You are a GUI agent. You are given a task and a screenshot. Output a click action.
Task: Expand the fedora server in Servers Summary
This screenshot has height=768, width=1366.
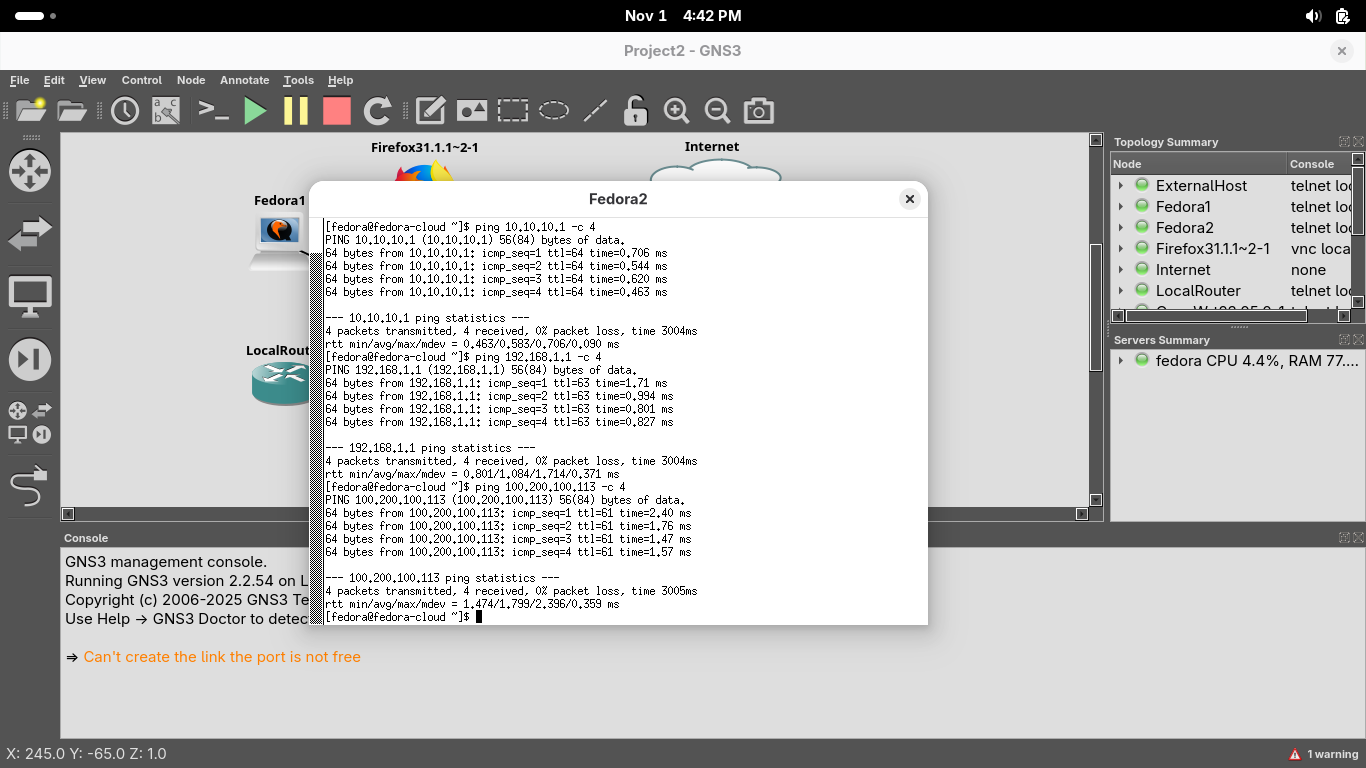(x=1120, y=361)
